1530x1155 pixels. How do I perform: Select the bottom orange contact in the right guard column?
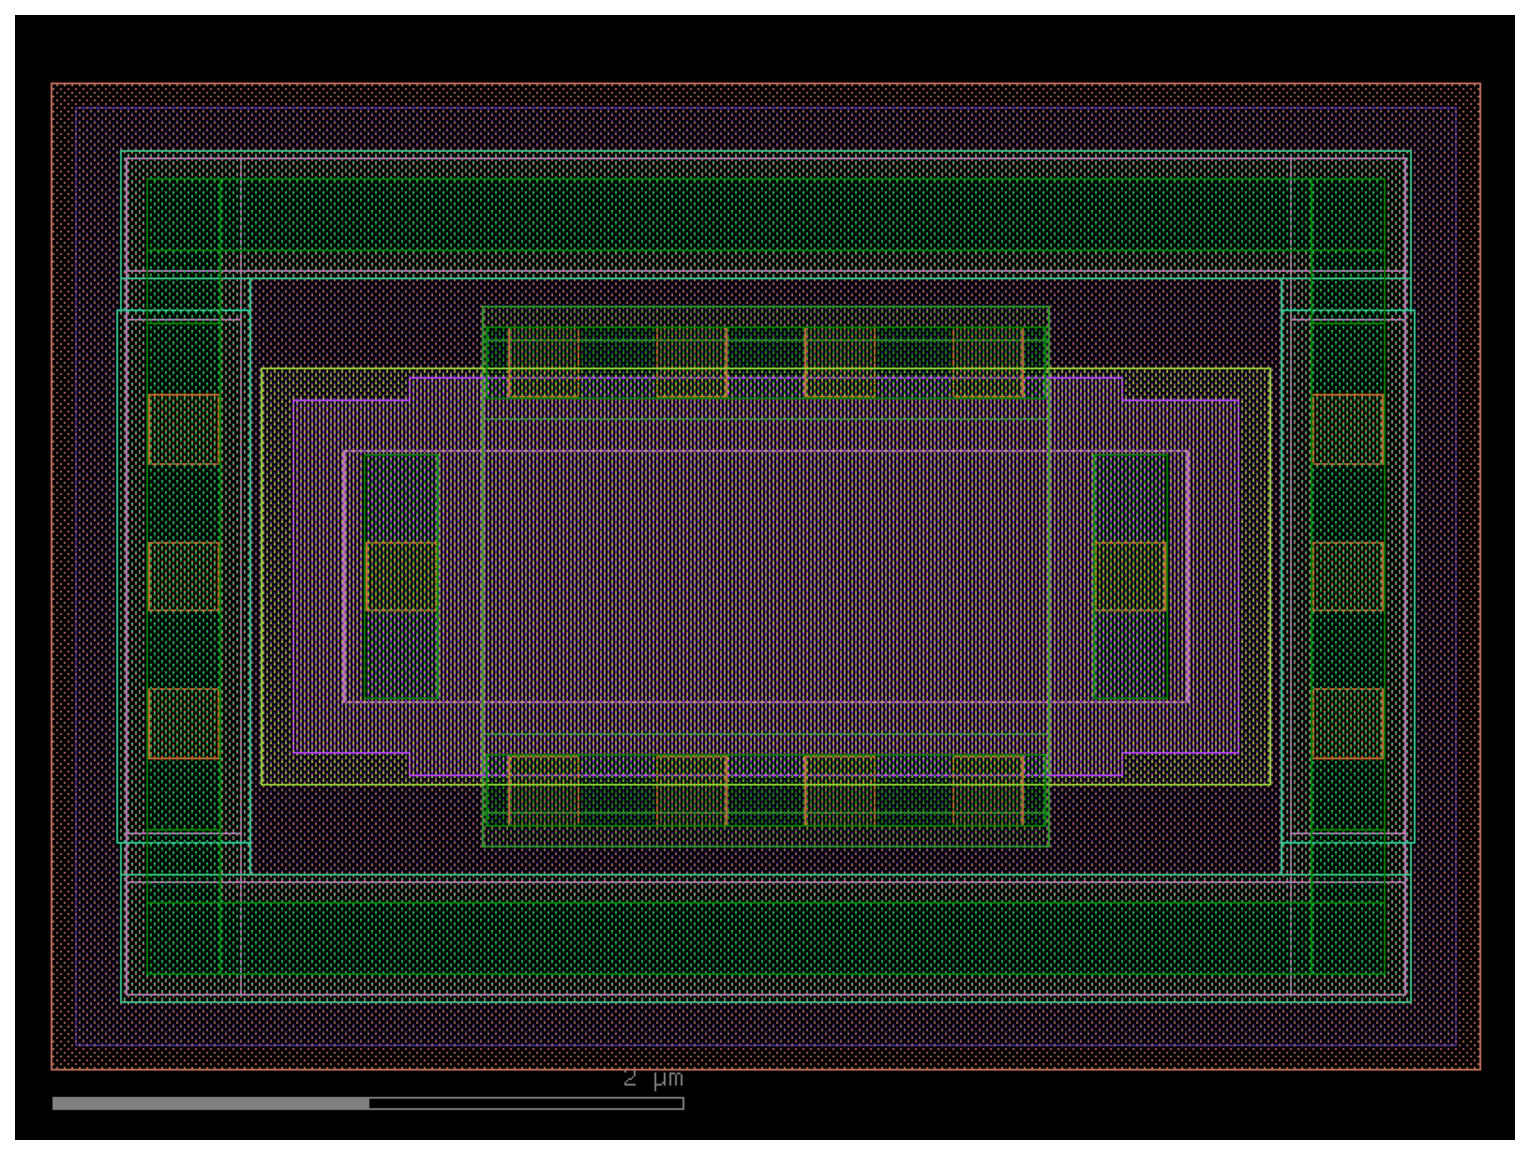click(1347, 723)
